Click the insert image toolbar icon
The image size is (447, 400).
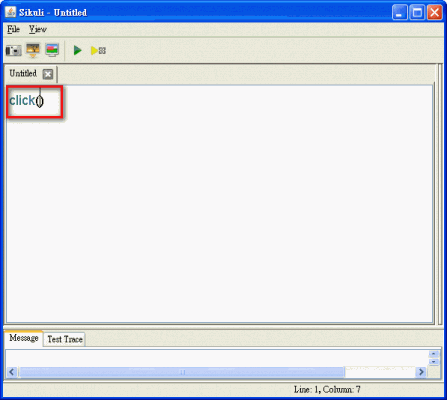point(33,50)
